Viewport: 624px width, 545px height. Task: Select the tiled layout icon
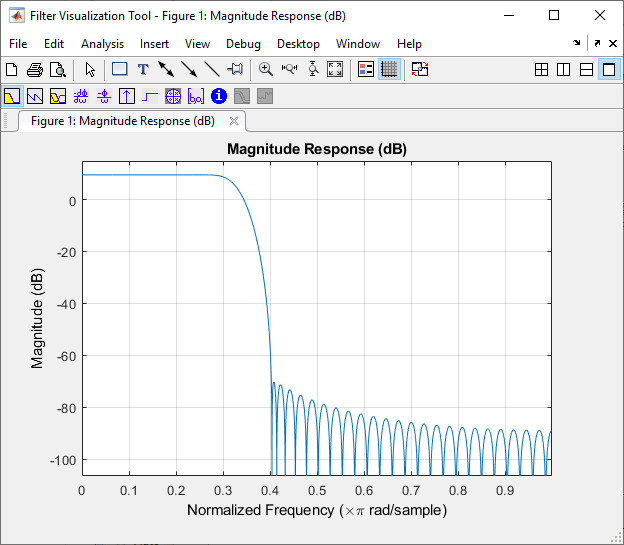[x=541, y=70]
